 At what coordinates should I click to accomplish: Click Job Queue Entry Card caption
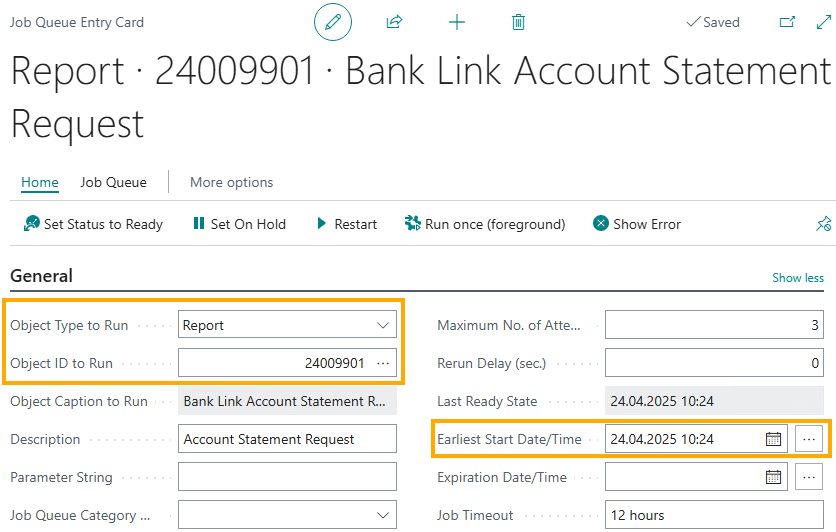[x=77, y=22]
